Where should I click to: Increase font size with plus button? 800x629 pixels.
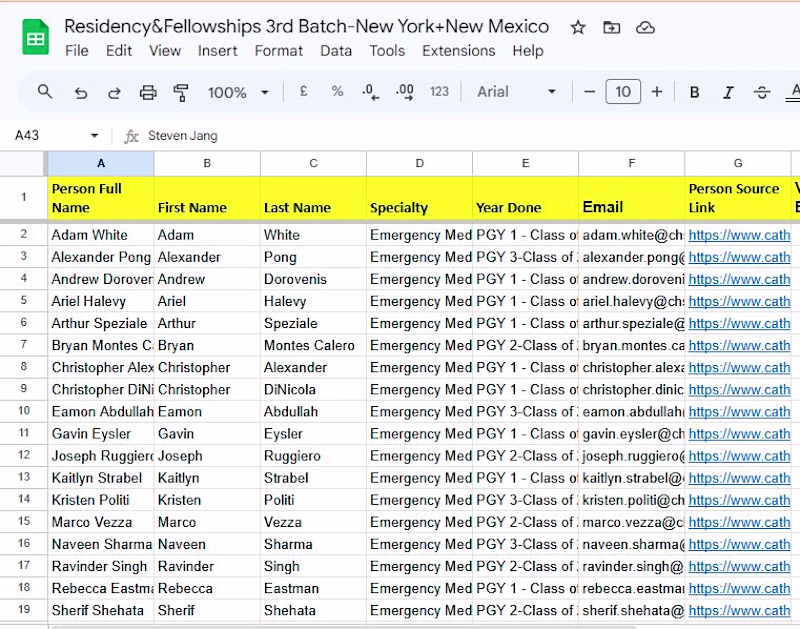coord(657,92)
